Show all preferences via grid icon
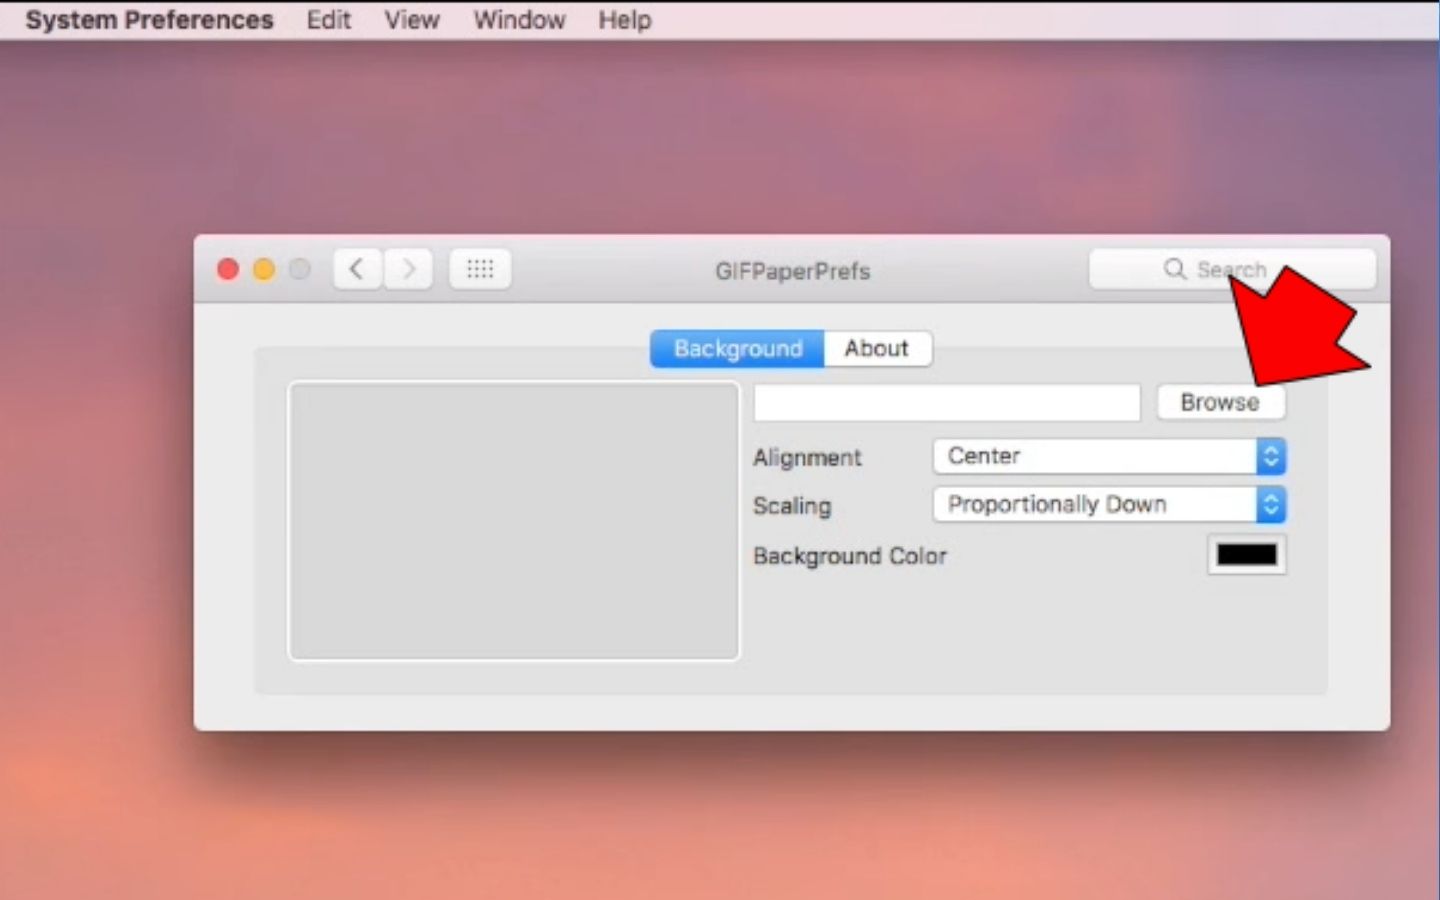This screenshot has width=1440, height=900. tap(480, 269)
